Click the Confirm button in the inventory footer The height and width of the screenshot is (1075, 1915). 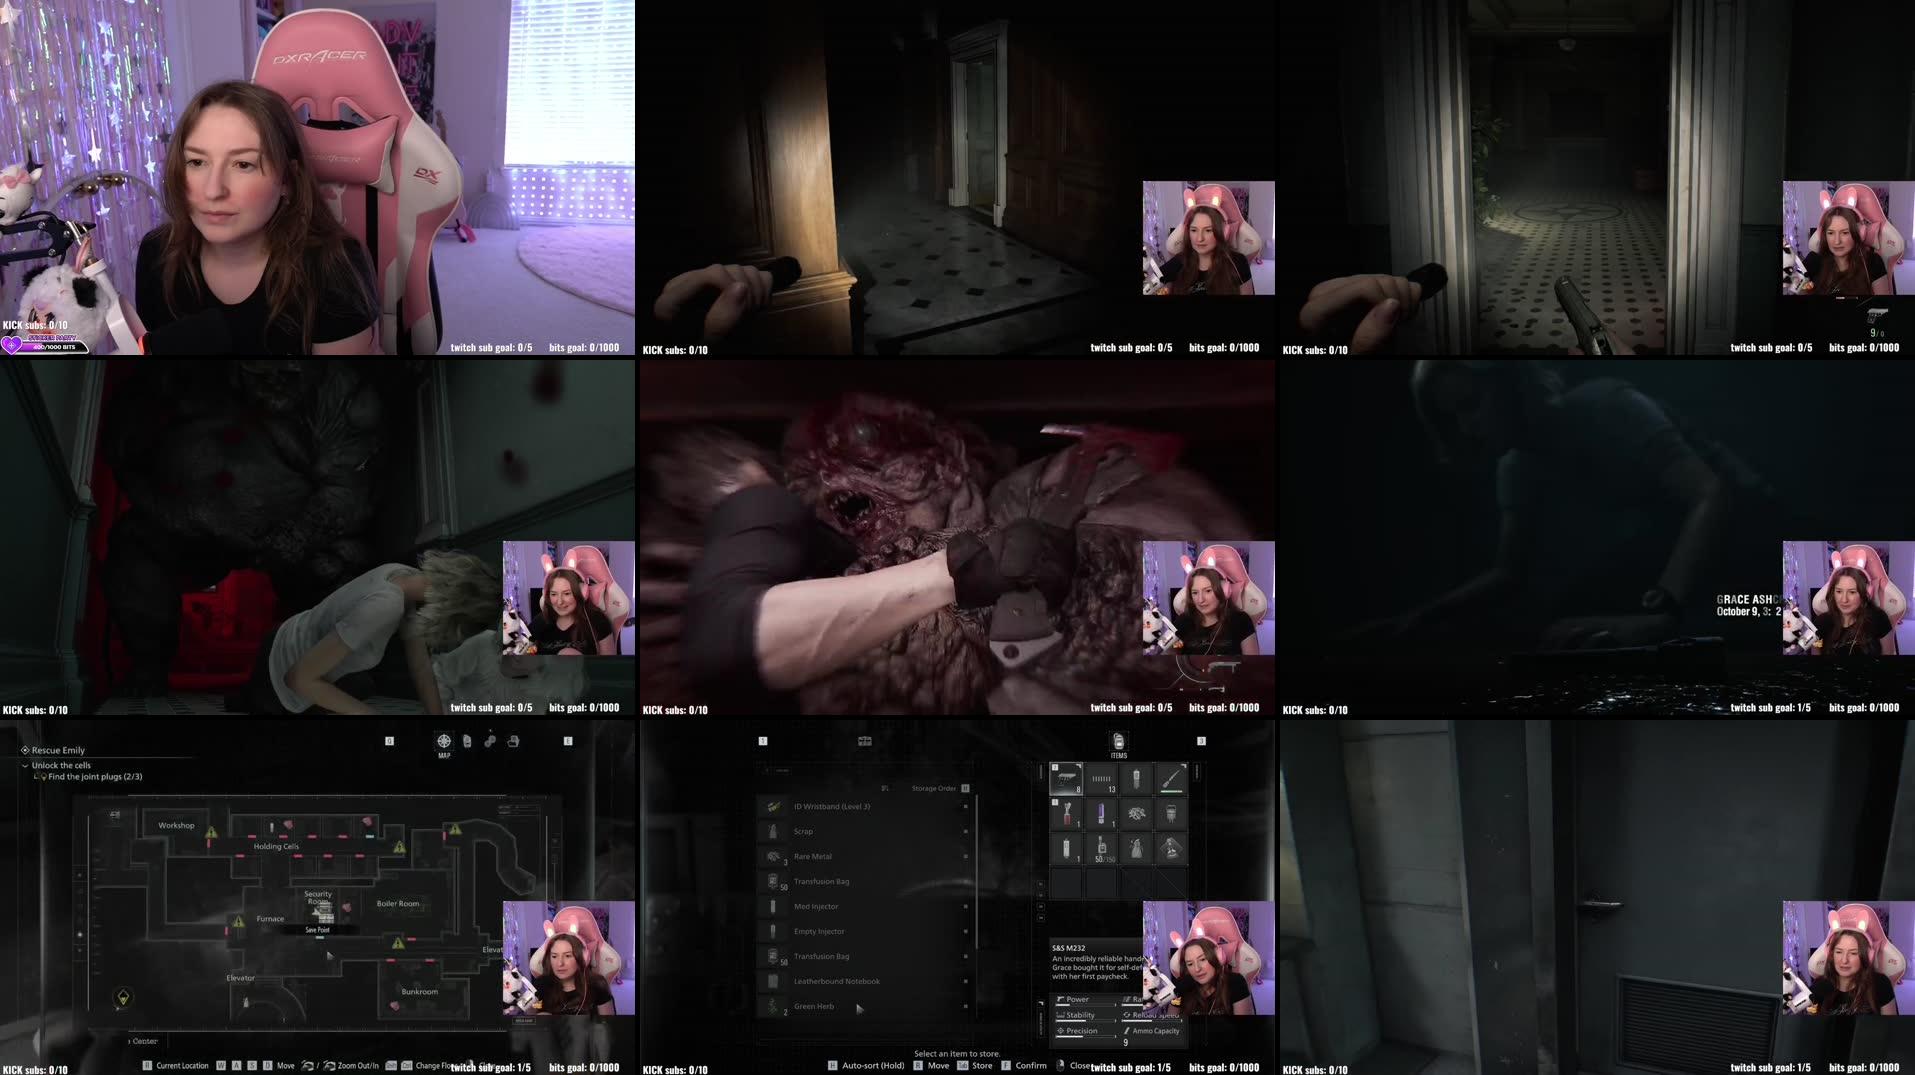tap(1030, 1065)
